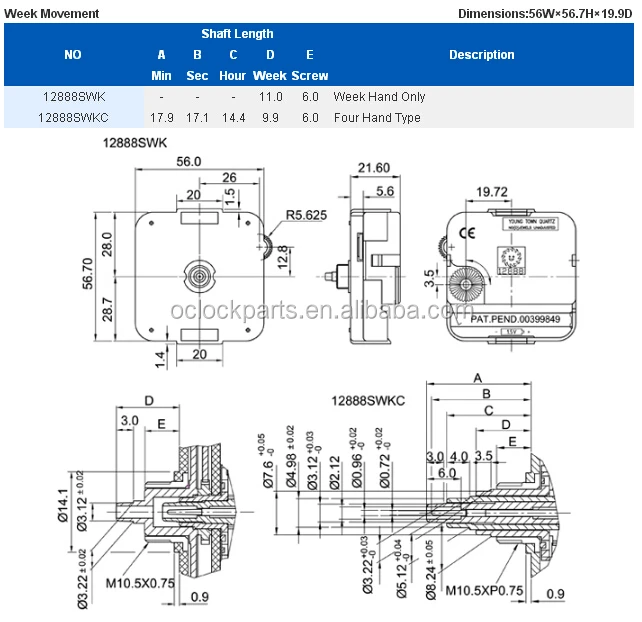This screenshot has width=642, height=622.
Task: Click the CE mark on back view
Action: pos(467,233)
